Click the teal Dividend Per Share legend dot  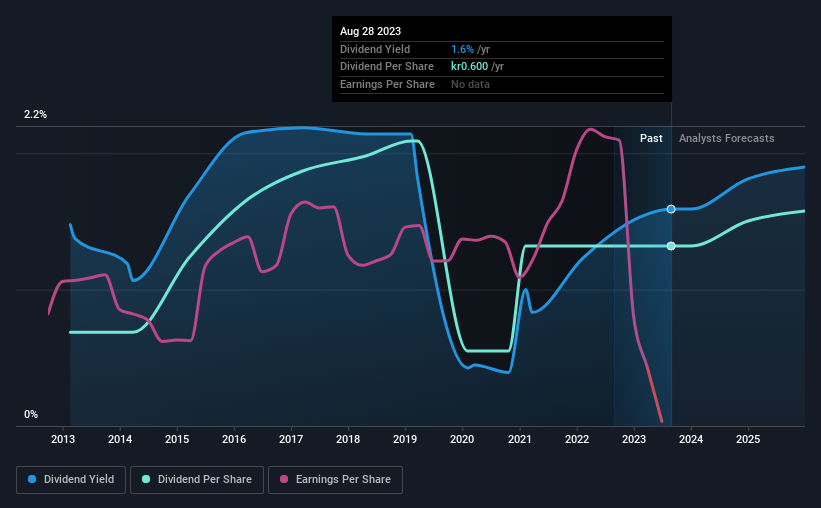(x=146, y=479)
